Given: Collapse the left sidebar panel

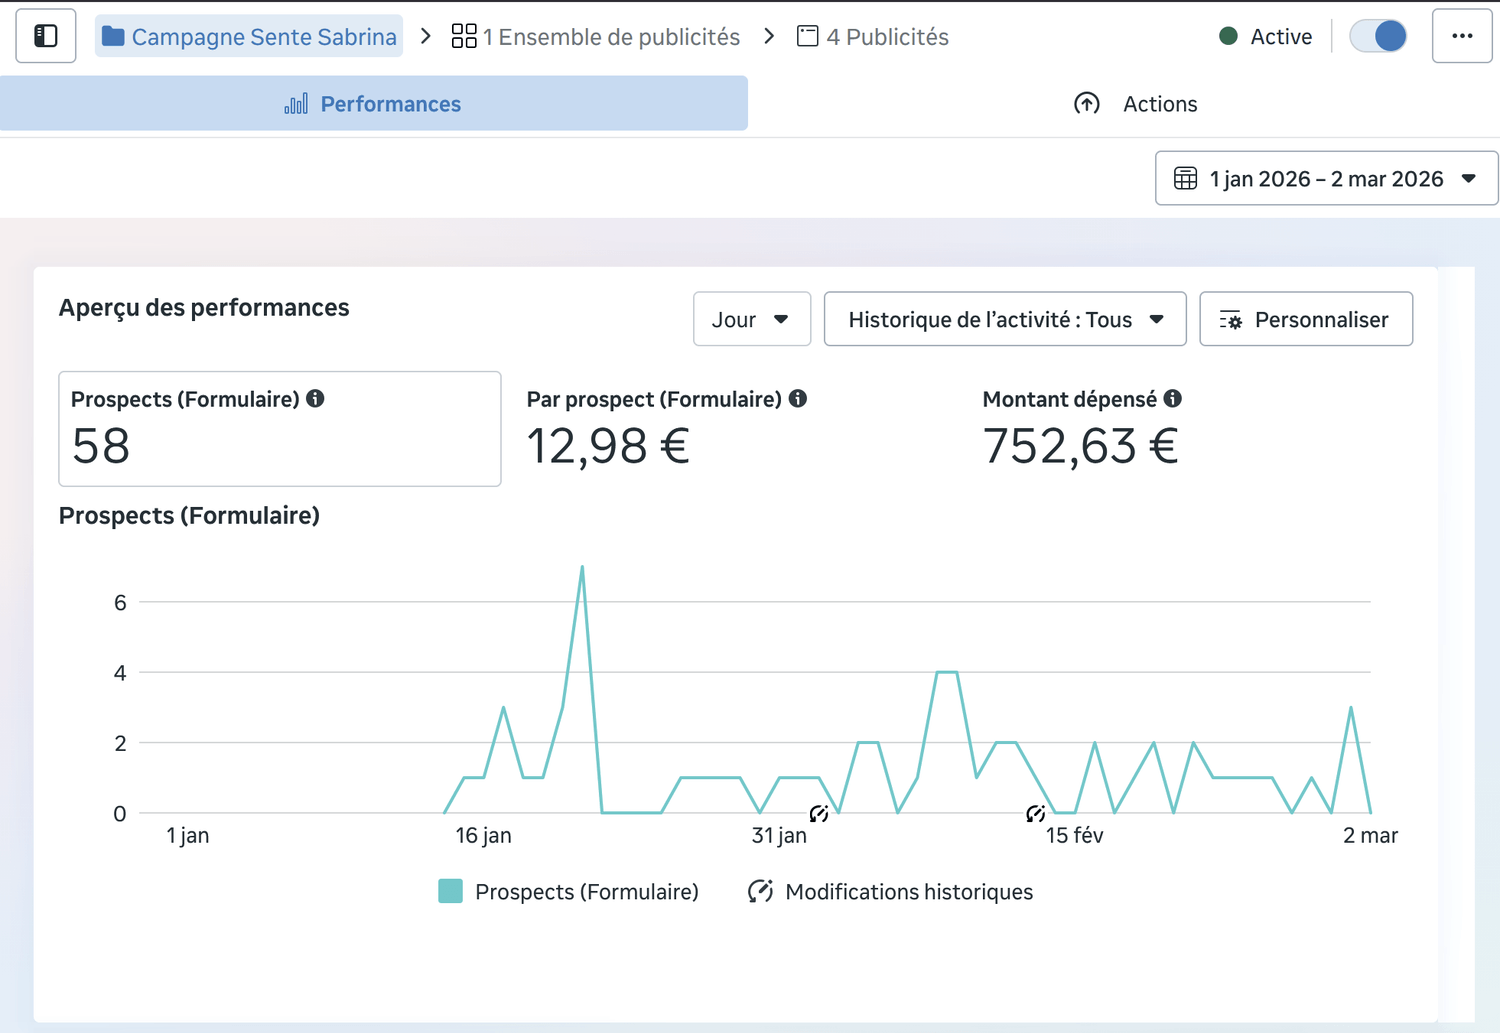Looking at the screenshot, I should (x=45, y=35).
